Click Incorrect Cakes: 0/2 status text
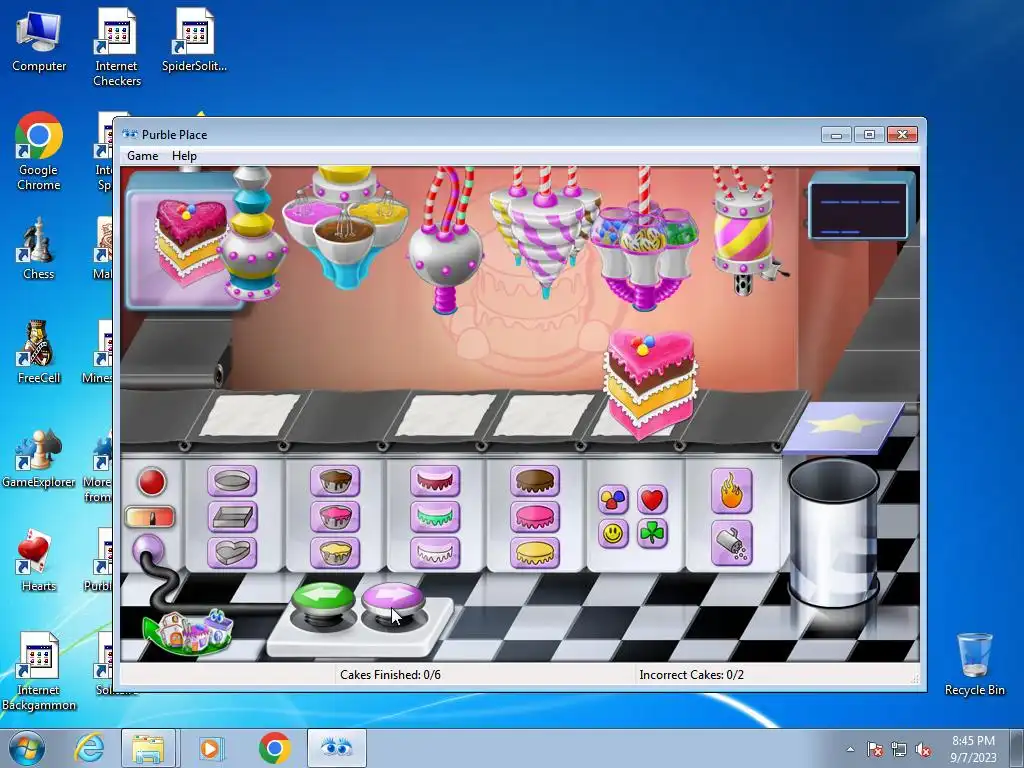The image size is (1024, 768). 692,675
